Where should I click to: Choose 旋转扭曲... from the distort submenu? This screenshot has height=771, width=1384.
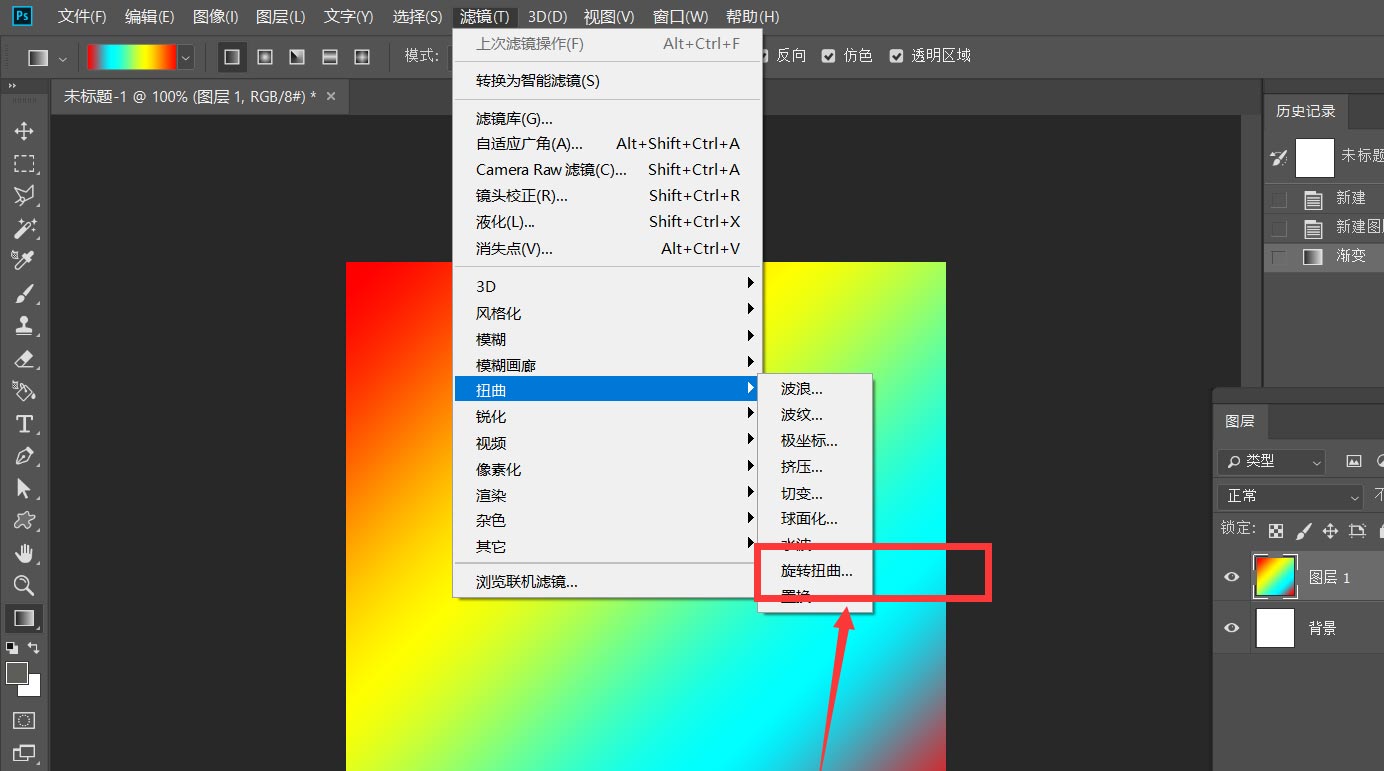816,572
